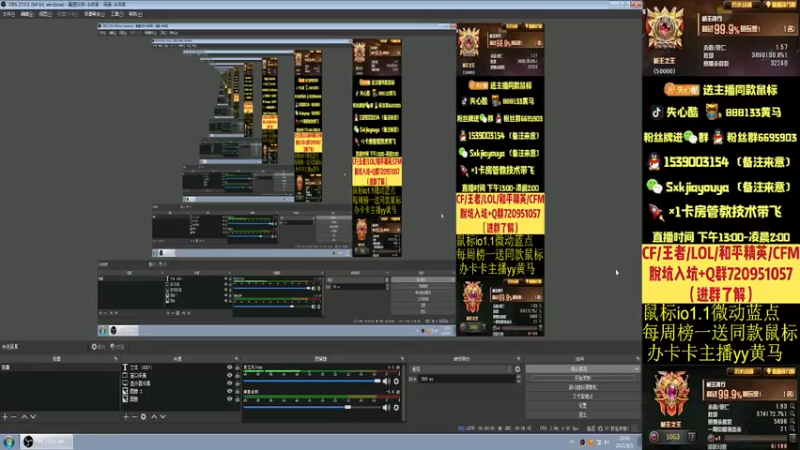This screenshot has height=450, width=800.
Task: Move the scene down in Scenes list
Action: click(33, 417)
